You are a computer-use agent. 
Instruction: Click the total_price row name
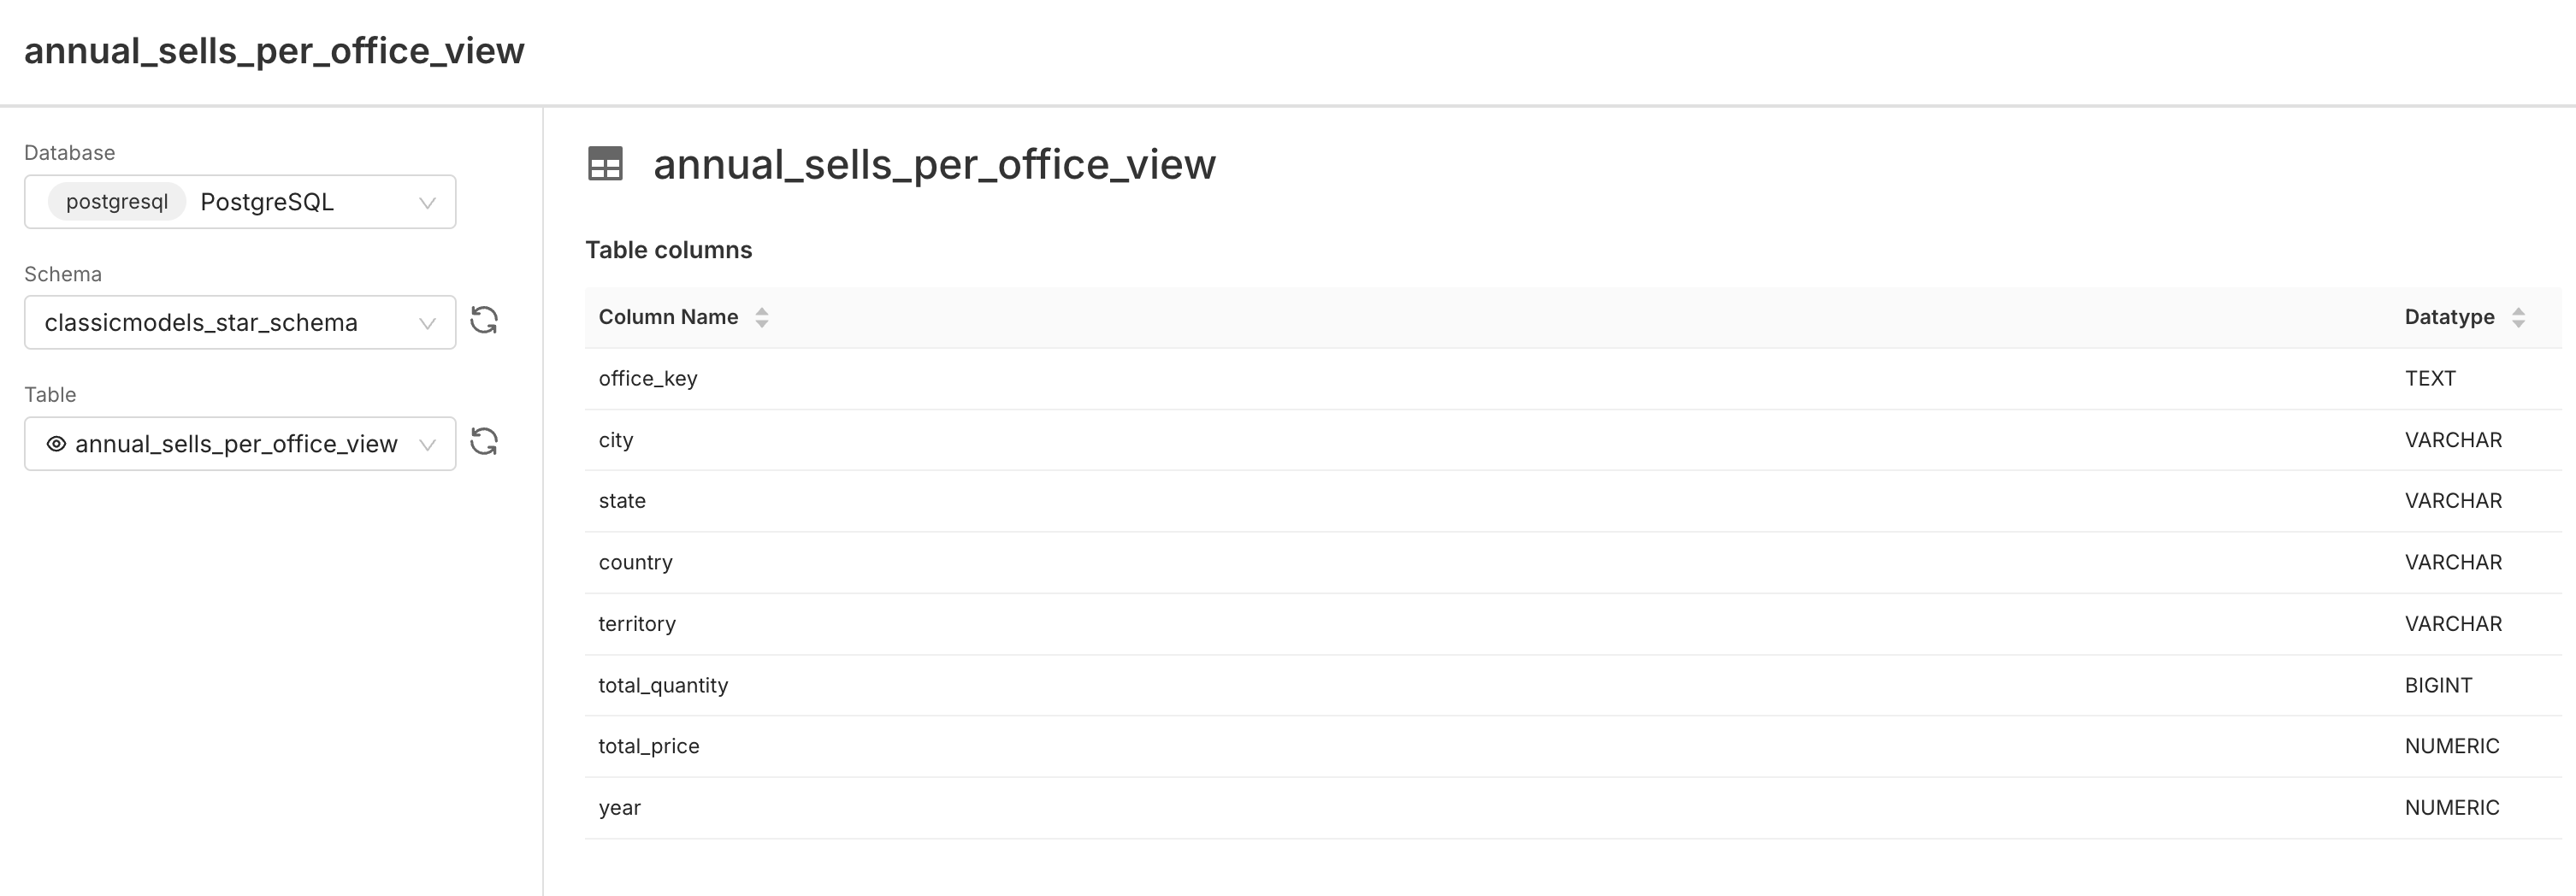coord(649,747)
